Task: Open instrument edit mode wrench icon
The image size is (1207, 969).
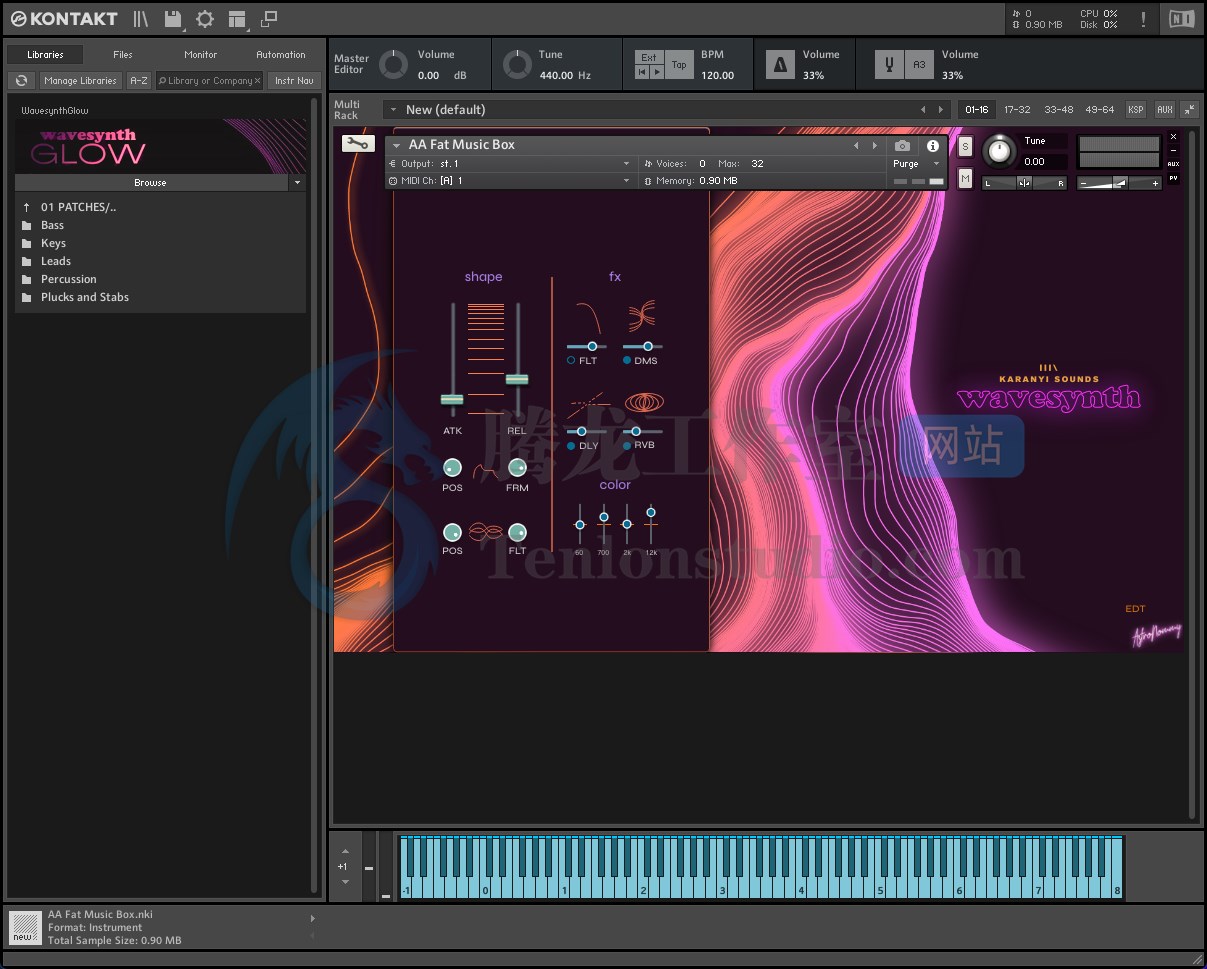Action: (x=357, y=144)
